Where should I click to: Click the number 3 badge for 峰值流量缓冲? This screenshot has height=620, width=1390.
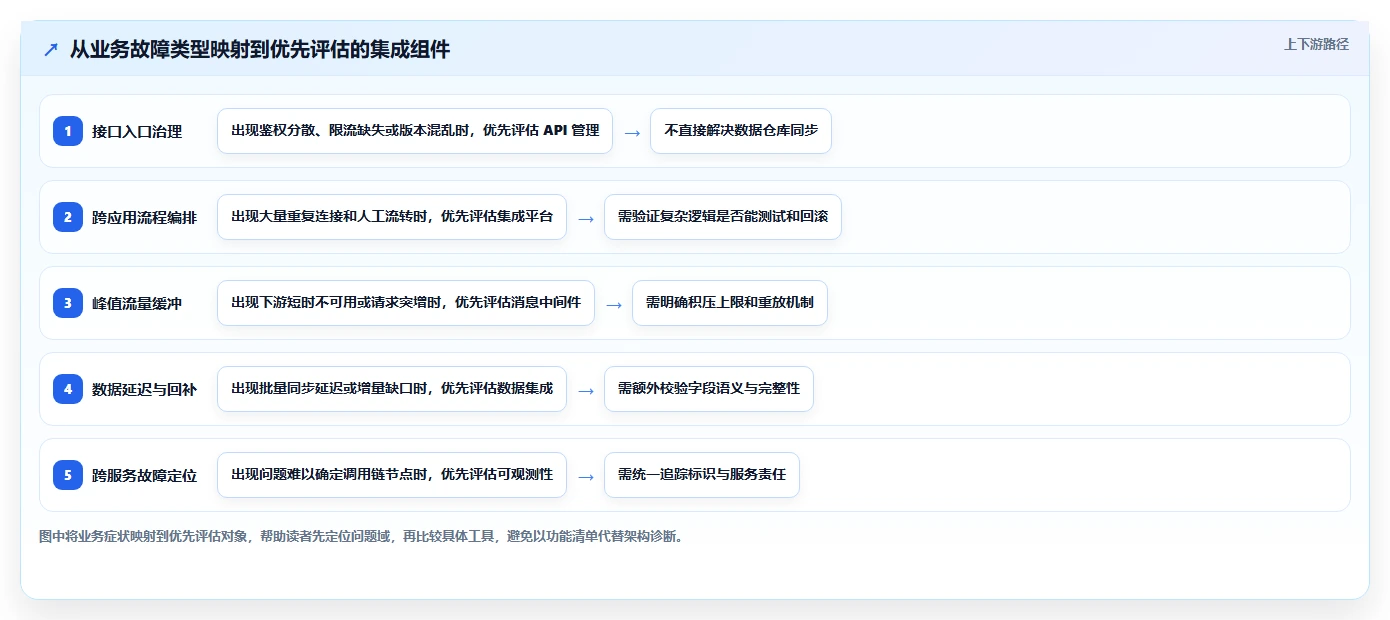point(68,303)
